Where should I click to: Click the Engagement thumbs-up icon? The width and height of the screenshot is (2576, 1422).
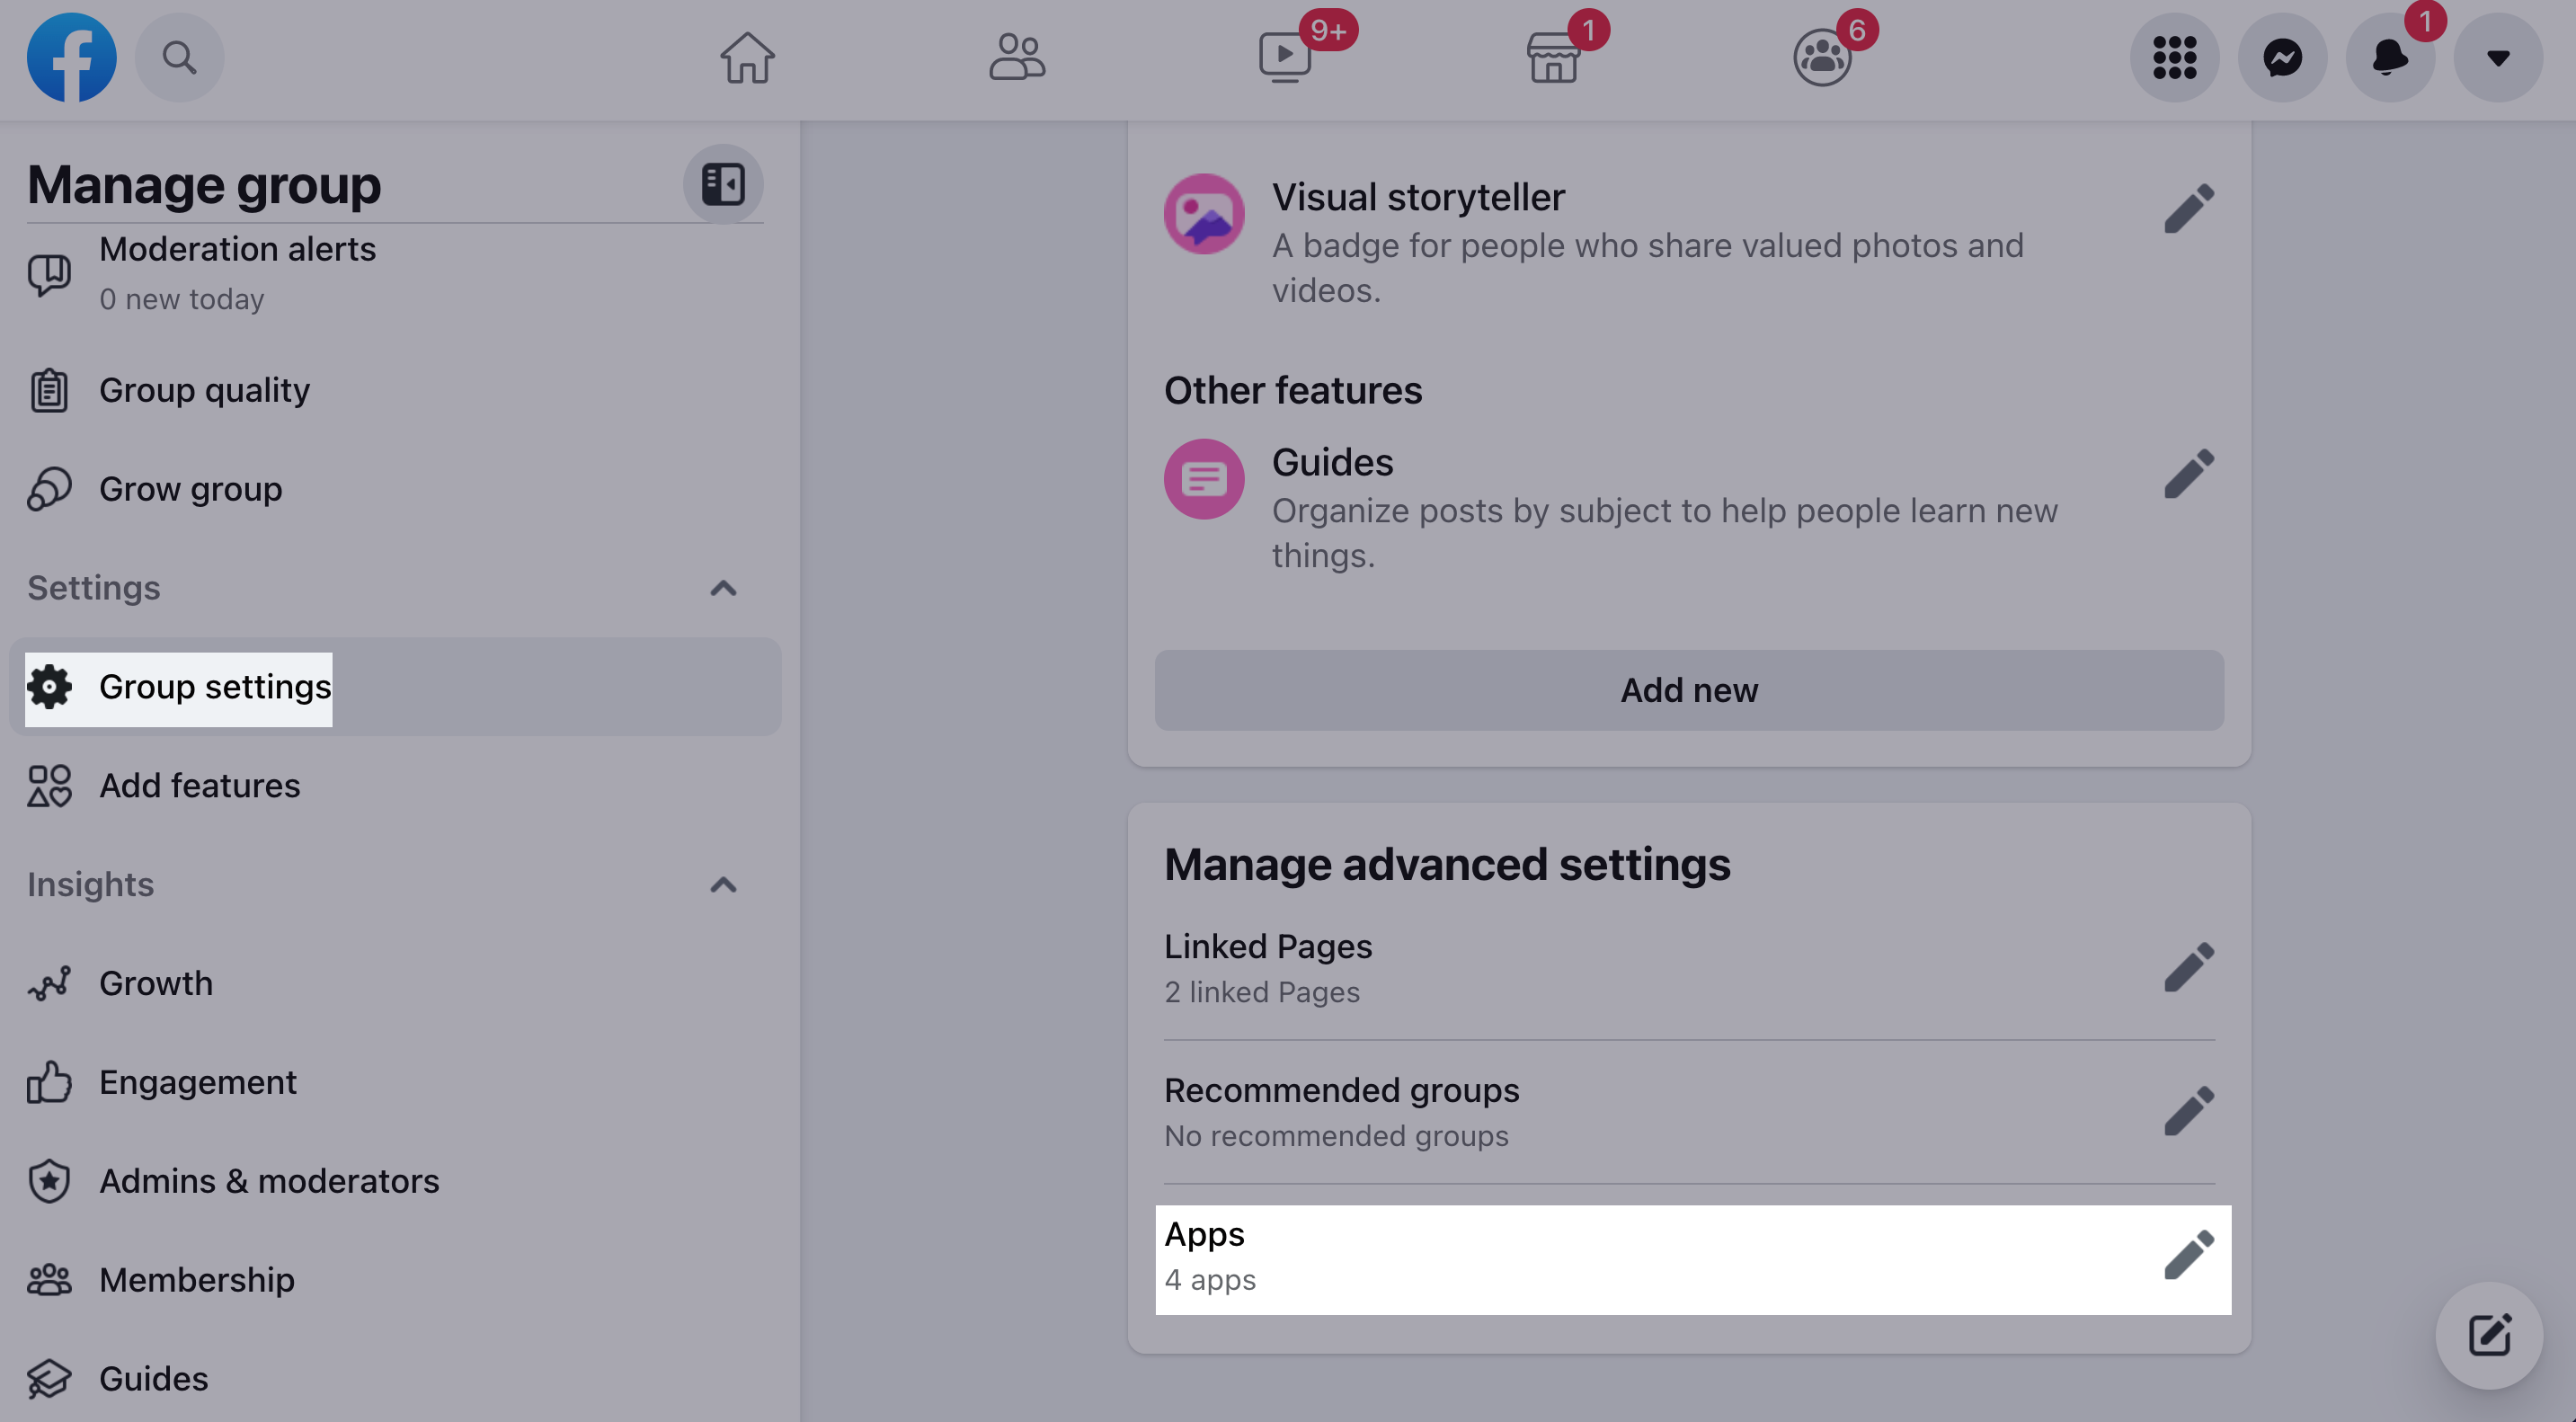[x=49, y=1083]
